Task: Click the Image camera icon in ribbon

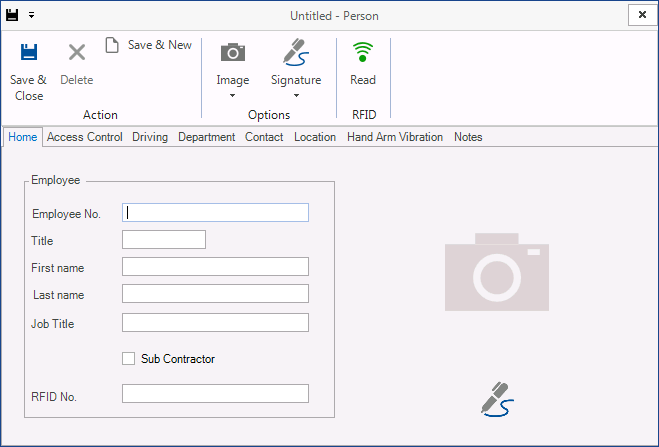Action: coord(233,52)
